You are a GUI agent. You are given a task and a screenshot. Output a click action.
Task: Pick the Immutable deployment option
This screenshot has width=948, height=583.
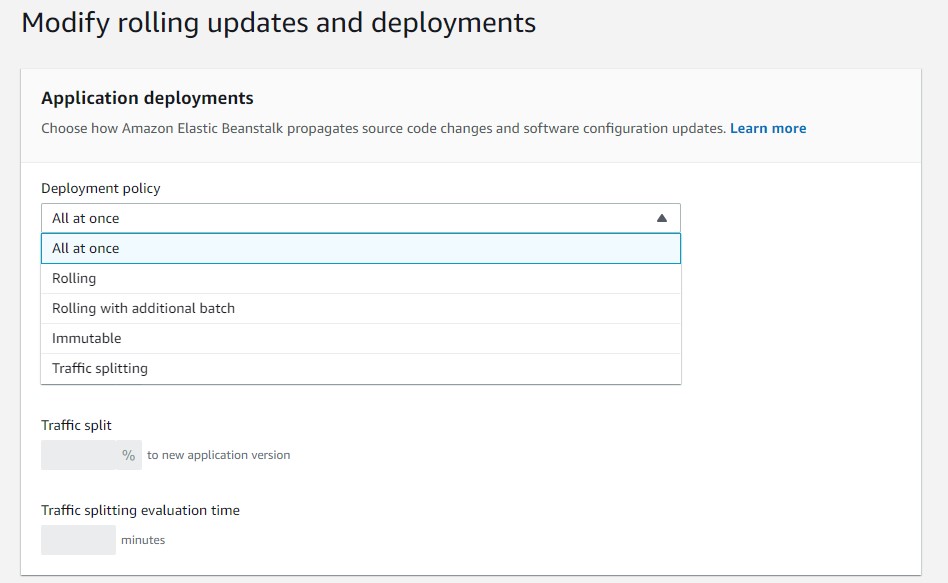[361, 339]
